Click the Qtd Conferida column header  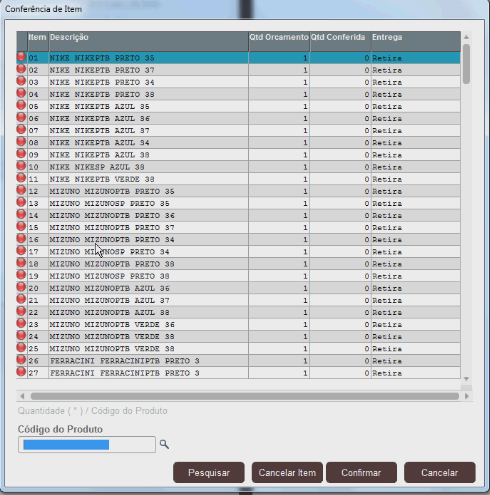pos(340,41)
